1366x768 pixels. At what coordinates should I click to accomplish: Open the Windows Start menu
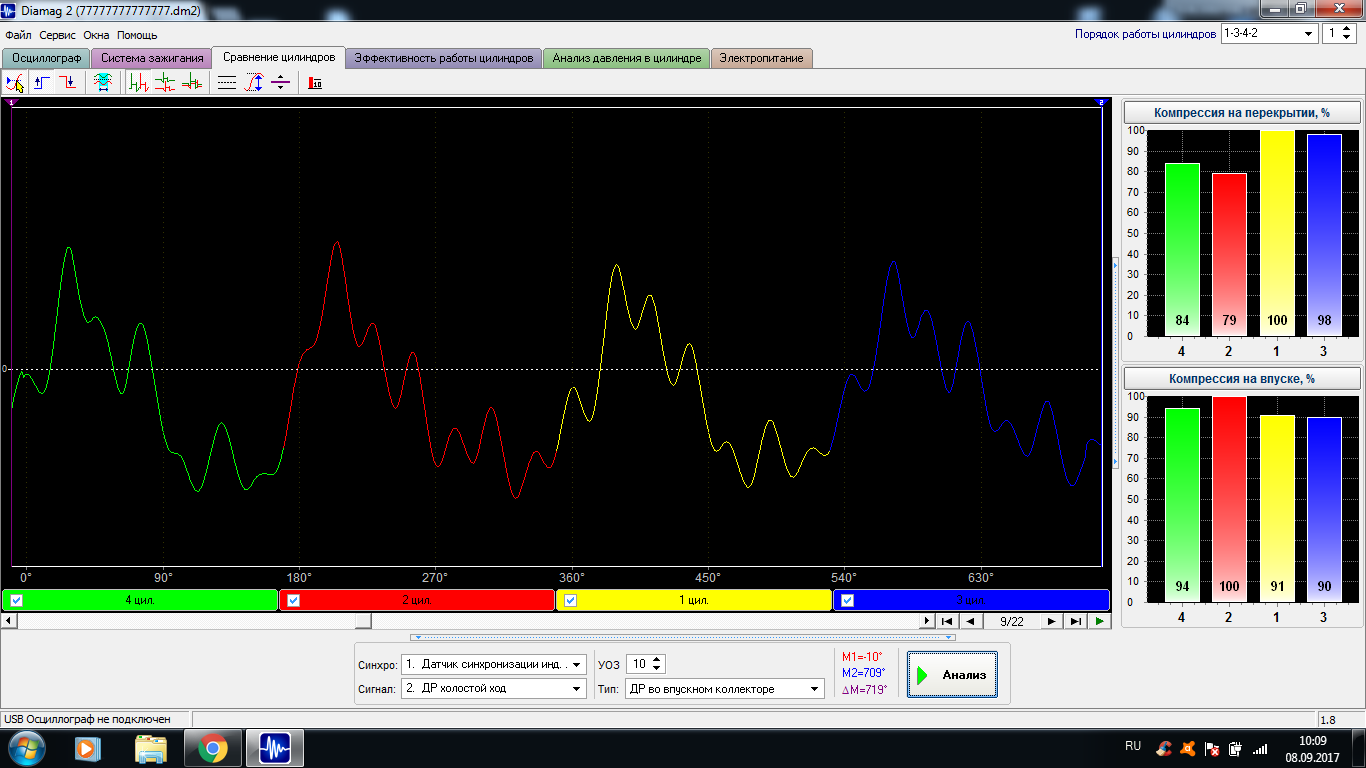(25, 748)
